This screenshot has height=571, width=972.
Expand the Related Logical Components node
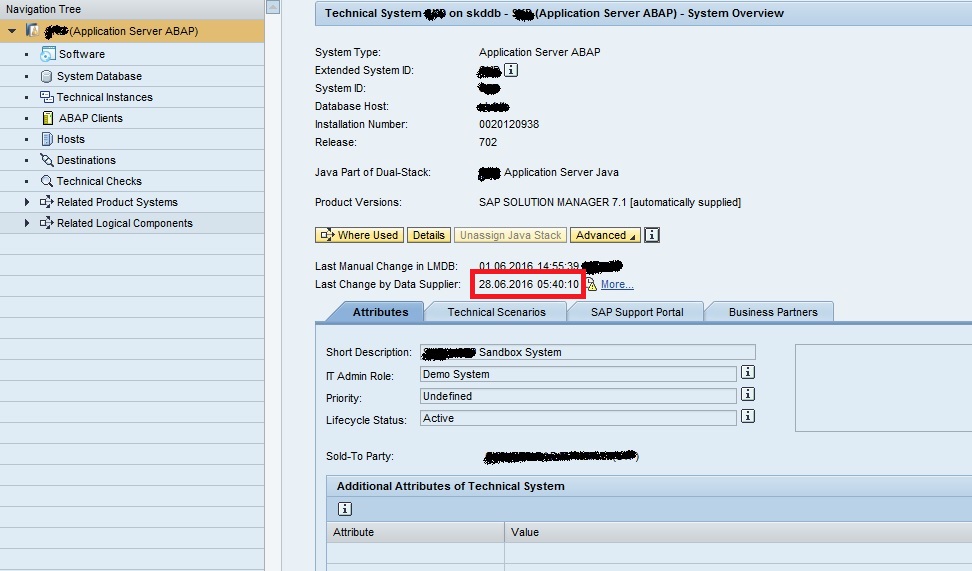27,223
